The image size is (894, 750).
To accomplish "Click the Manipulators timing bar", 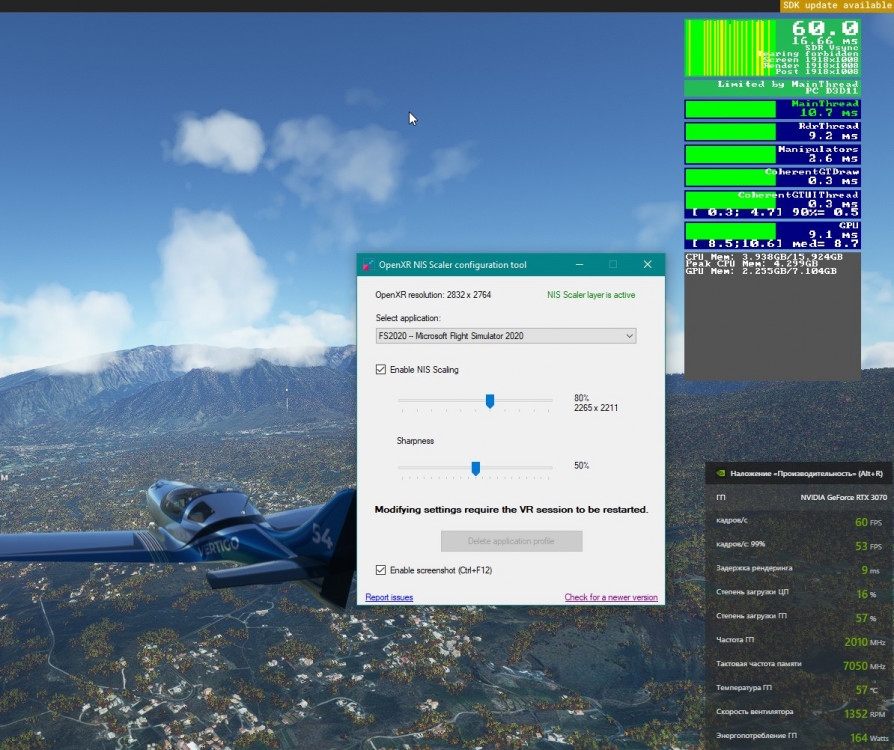I will (731, 154).
